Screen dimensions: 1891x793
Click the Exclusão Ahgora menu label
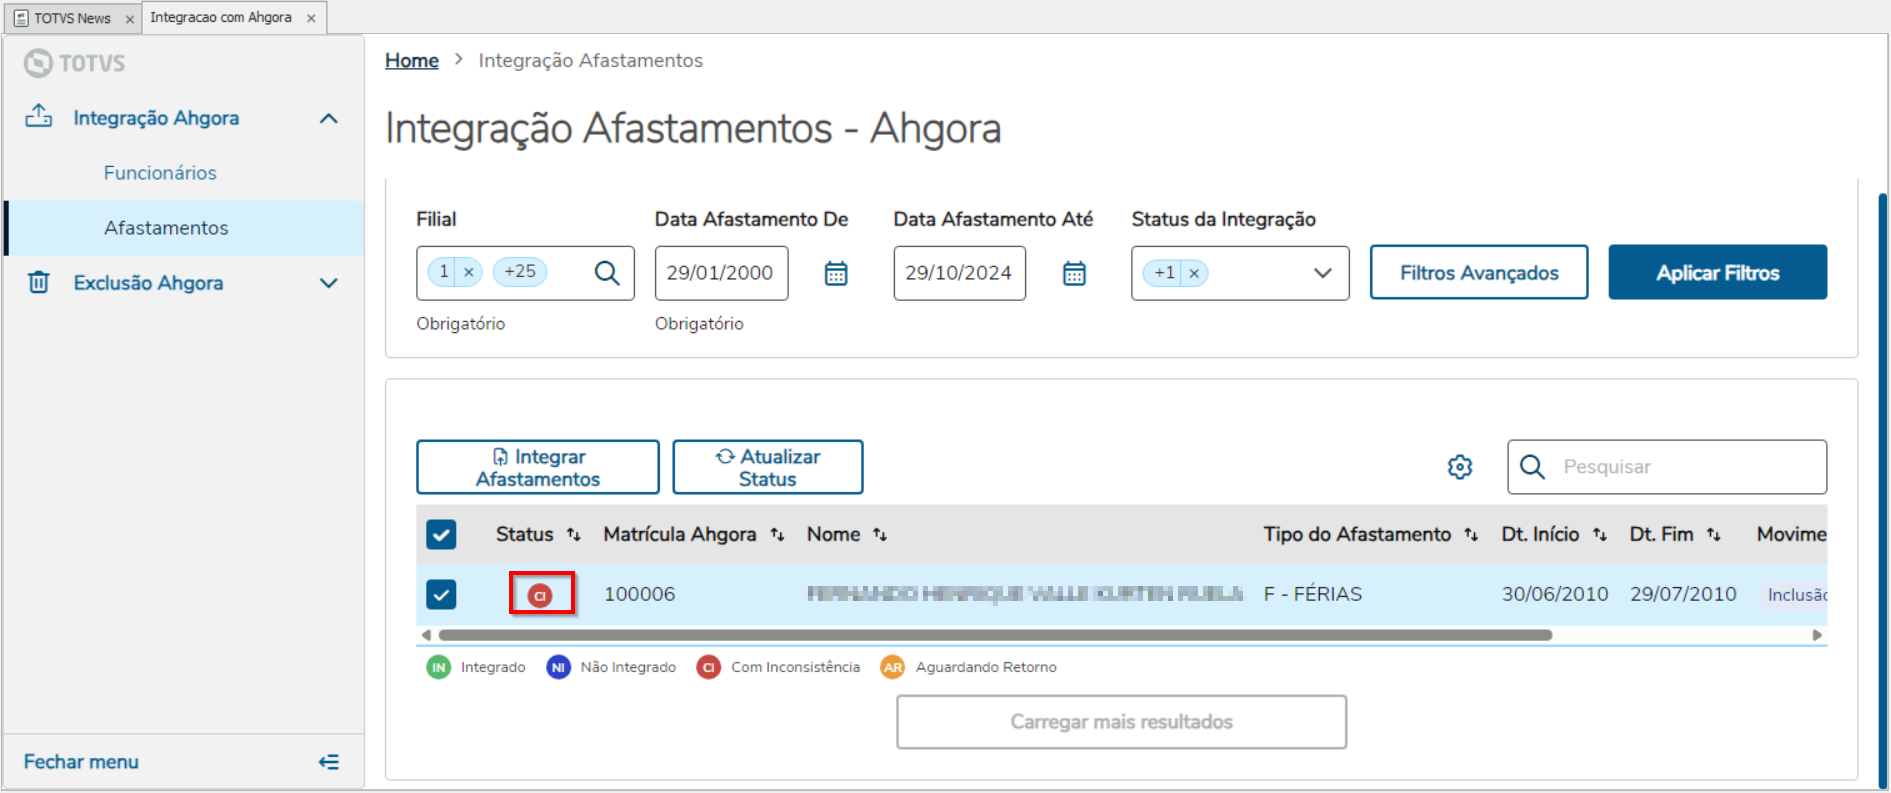148,283
